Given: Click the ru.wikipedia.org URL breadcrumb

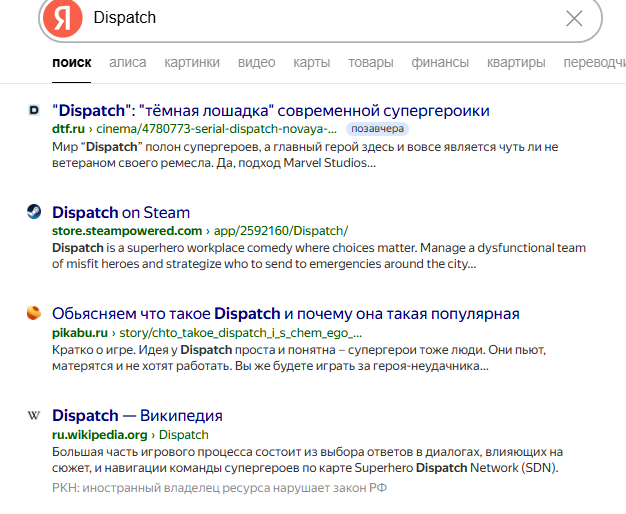Looking at the screenshot, I should [x=100, y=435].
